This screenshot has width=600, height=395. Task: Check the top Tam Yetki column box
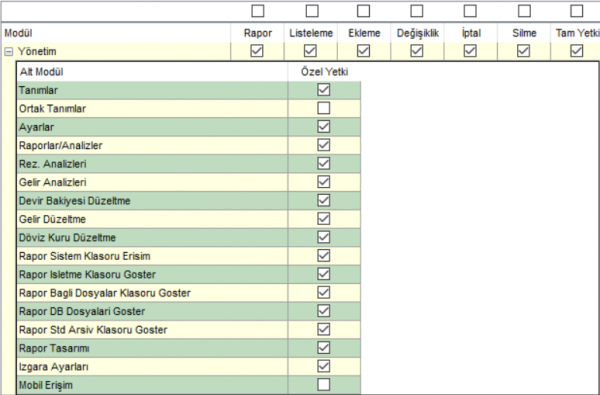(x=577, y=11)
